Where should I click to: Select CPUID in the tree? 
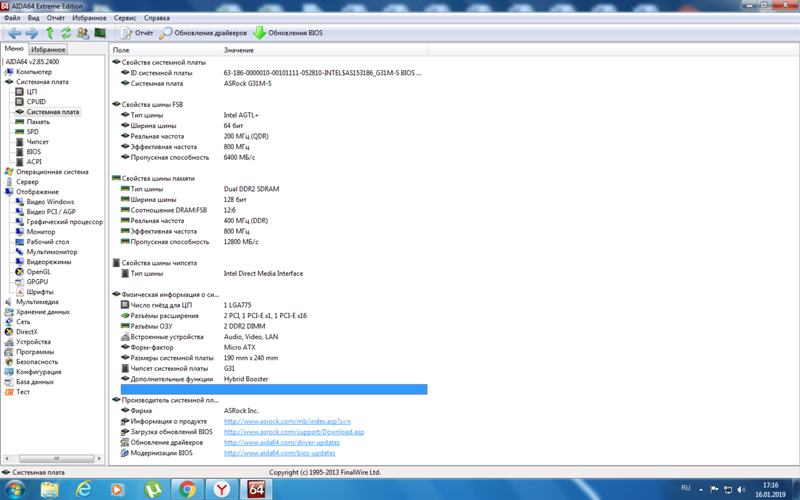pos(36,102)
